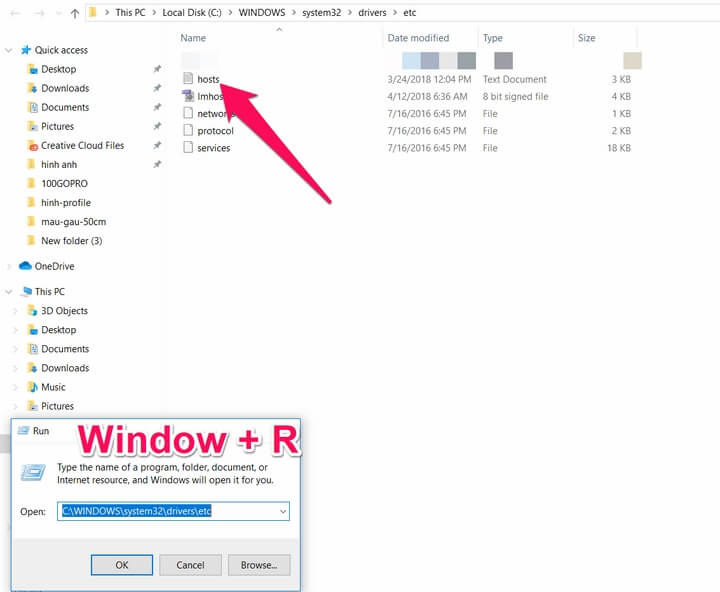Click the Desktop icon under This PC

(x=32, y=330)
